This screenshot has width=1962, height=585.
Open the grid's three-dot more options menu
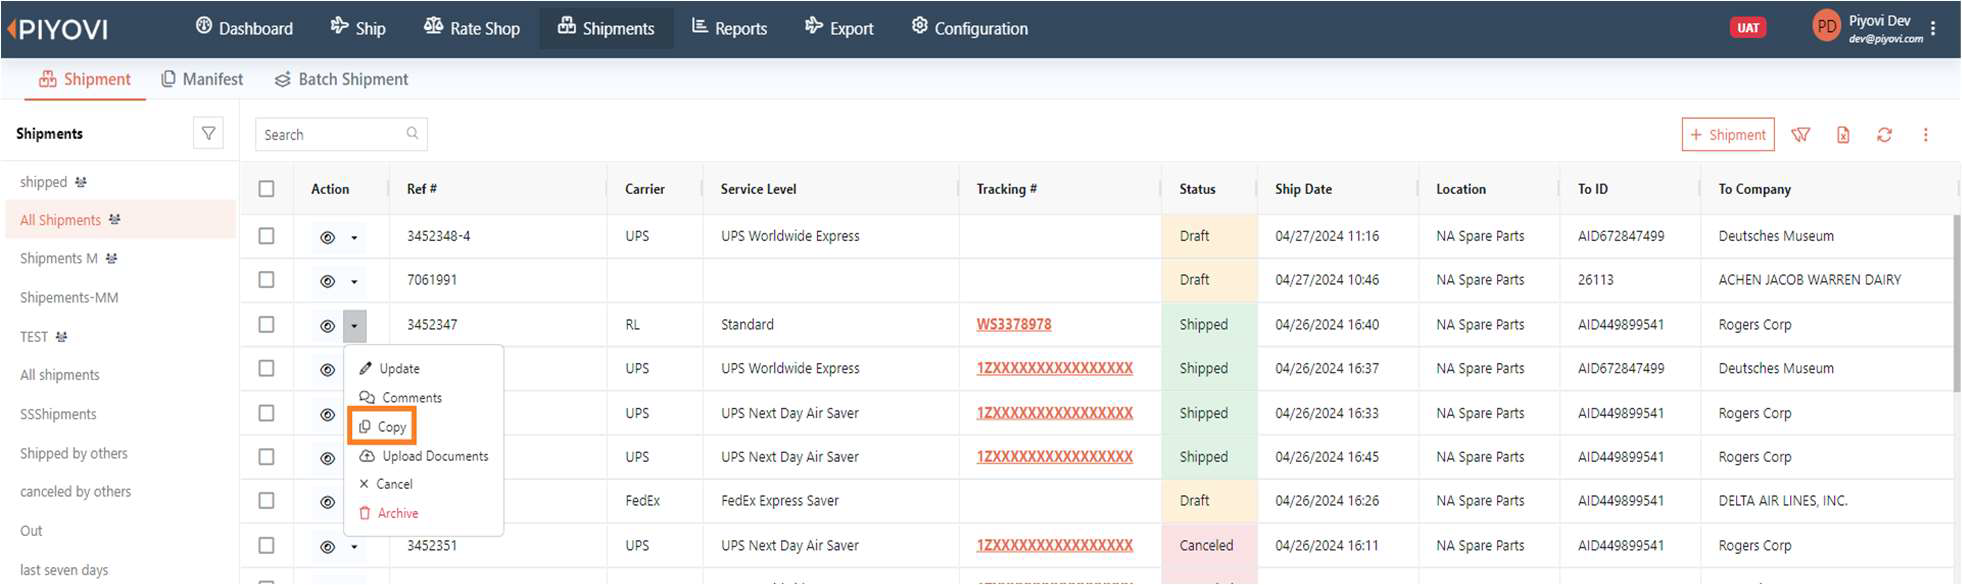click(x=1925, y=135)
